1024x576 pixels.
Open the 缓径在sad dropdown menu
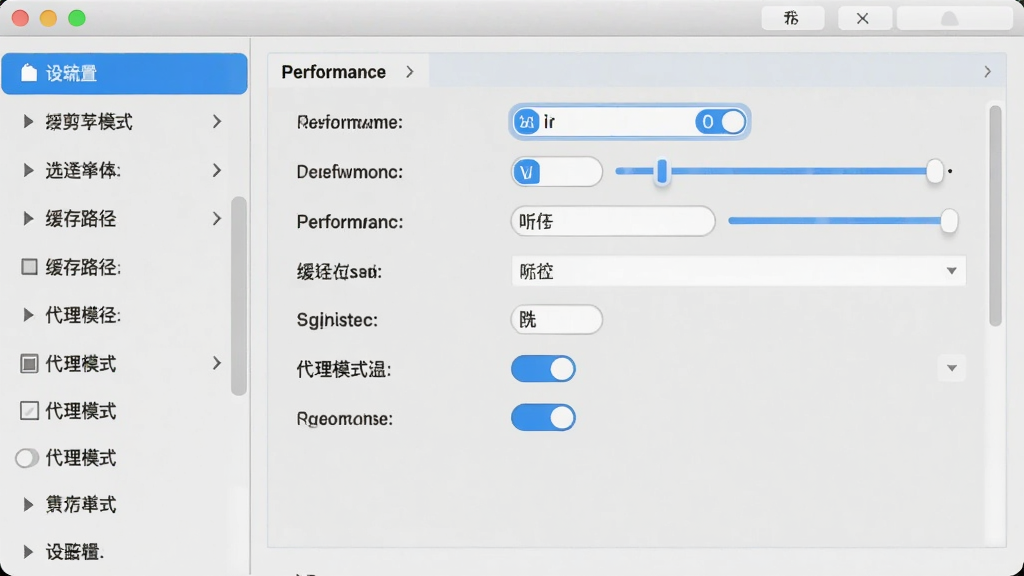(x=739, y=270)
